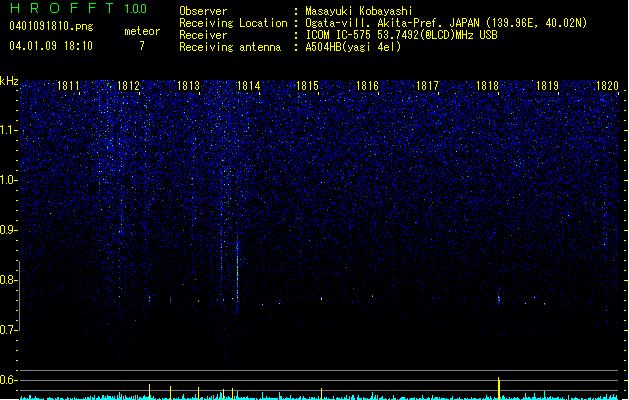Click the version number 1.0.0
629x400 pixels.
click(x=135, y=9)
